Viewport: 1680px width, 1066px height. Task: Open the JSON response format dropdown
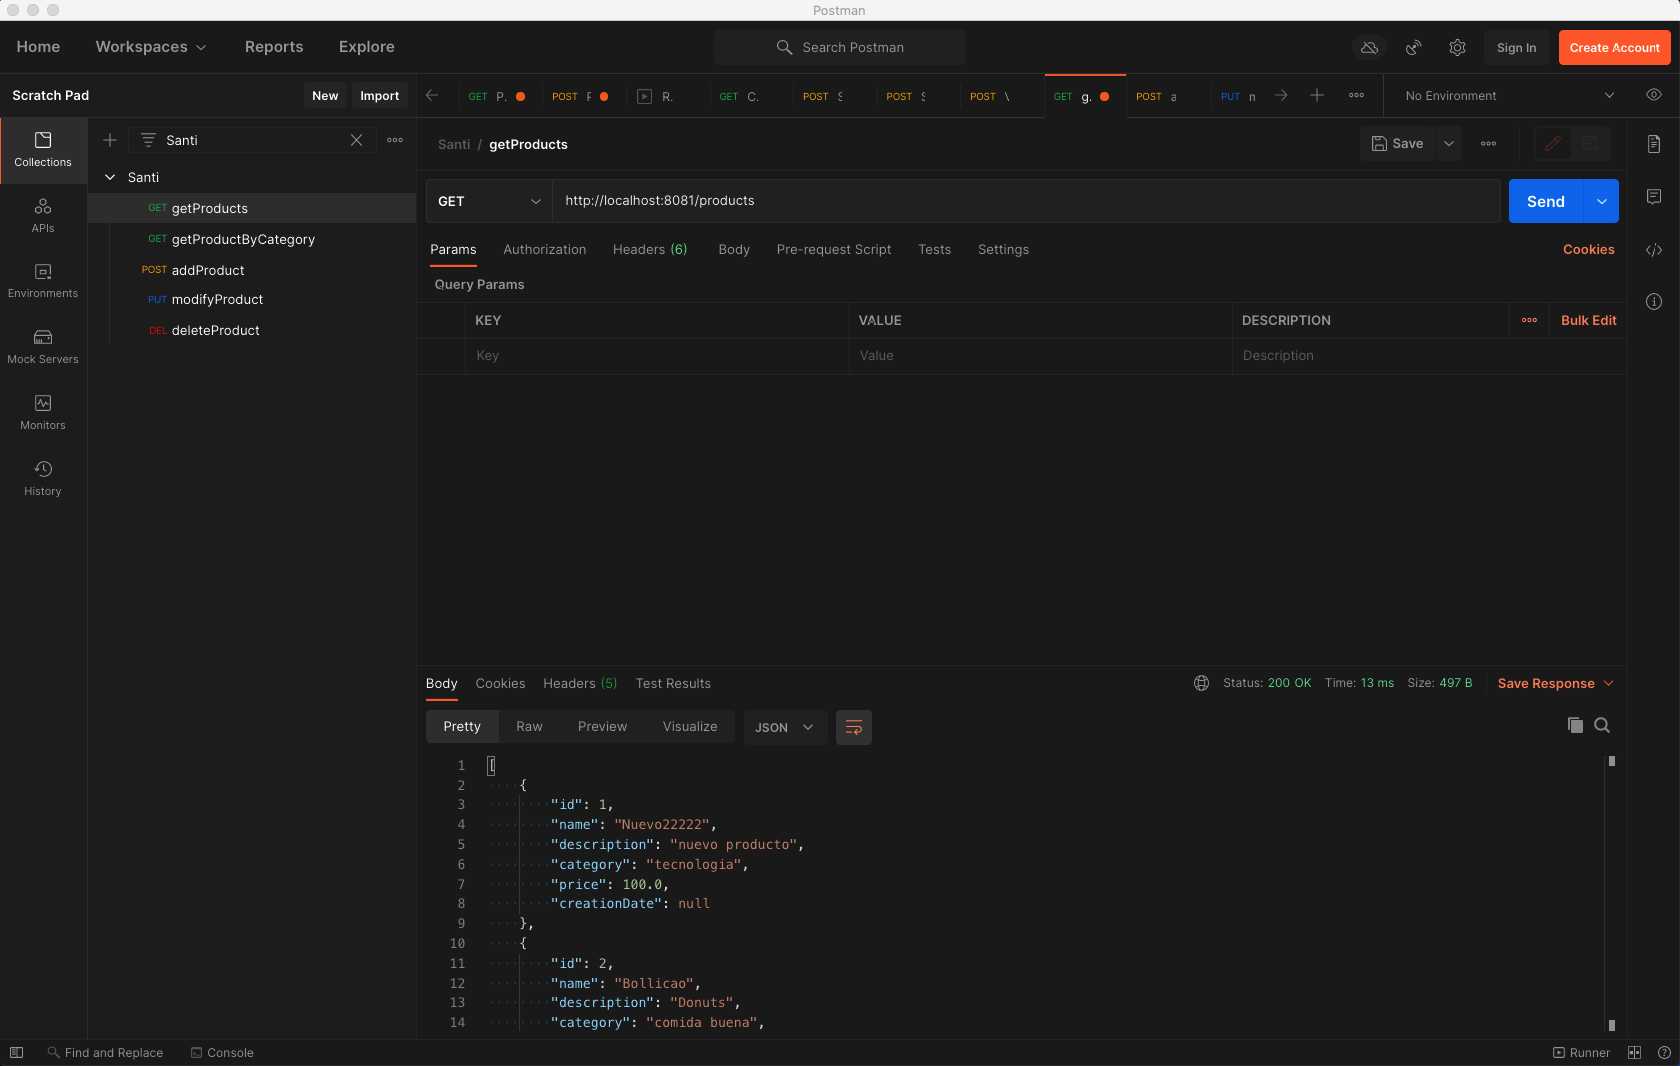pyautogui.click(x=784, y=728)
